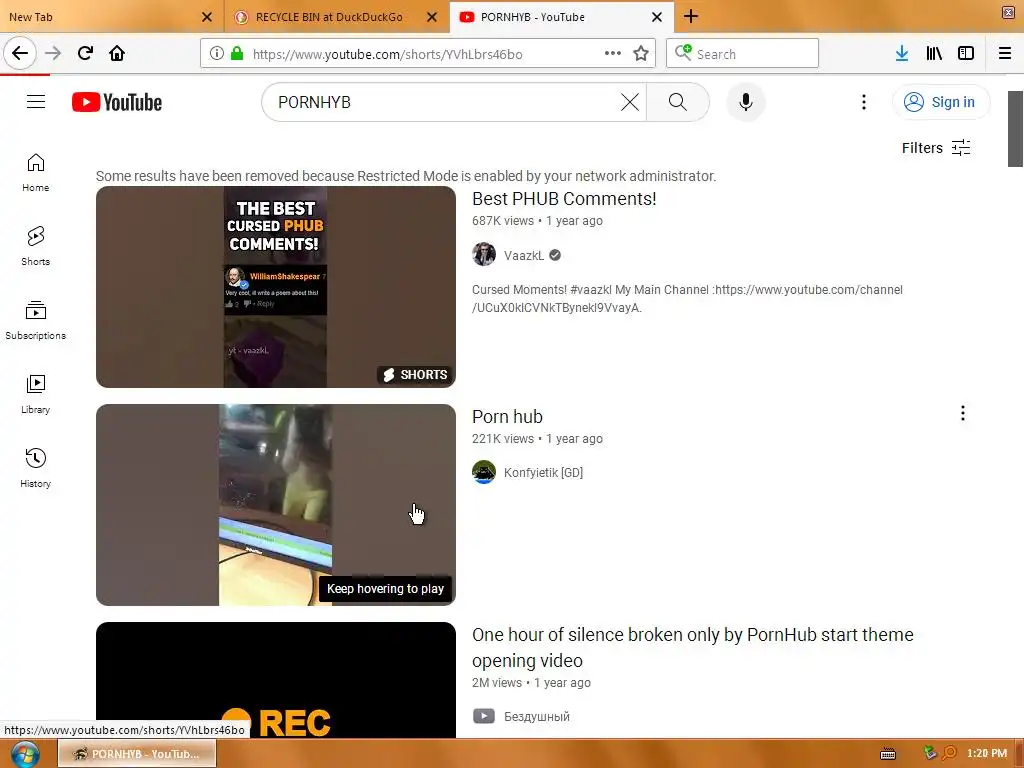This screenshot has width=1024, height=768.
Task: Open the Best PHUB Comments! video title
Action: click(x=564, y=199)
